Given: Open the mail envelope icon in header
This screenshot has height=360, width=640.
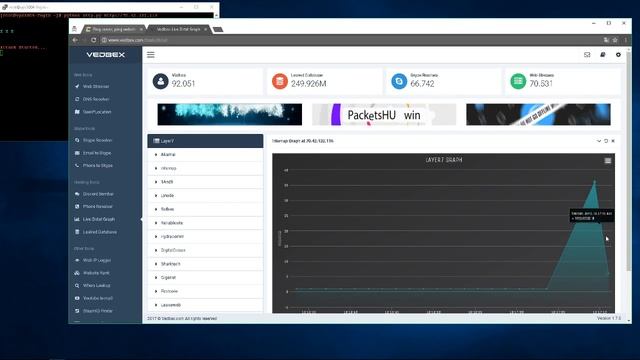Looking at the screenshot, I should [587, 55].
